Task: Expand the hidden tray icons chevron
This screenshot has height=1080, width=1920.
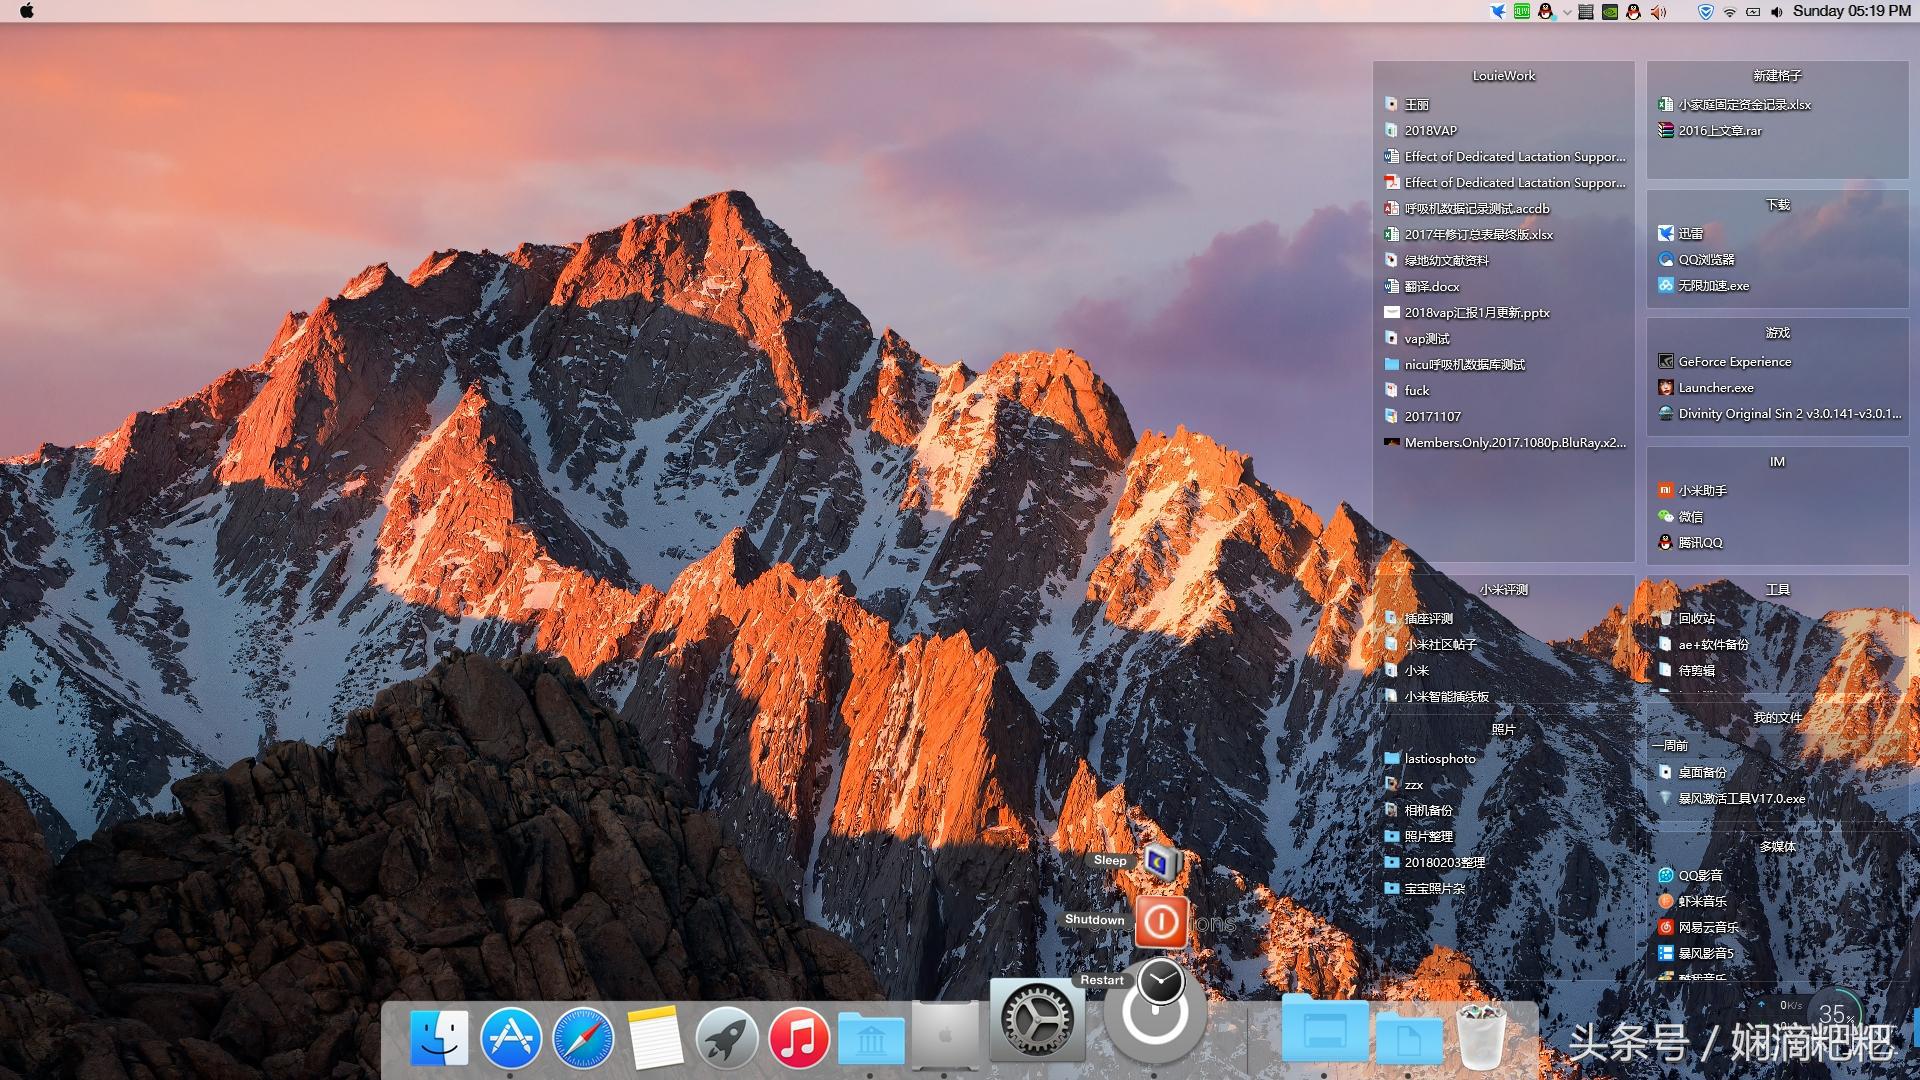Action: [1567, 12]
